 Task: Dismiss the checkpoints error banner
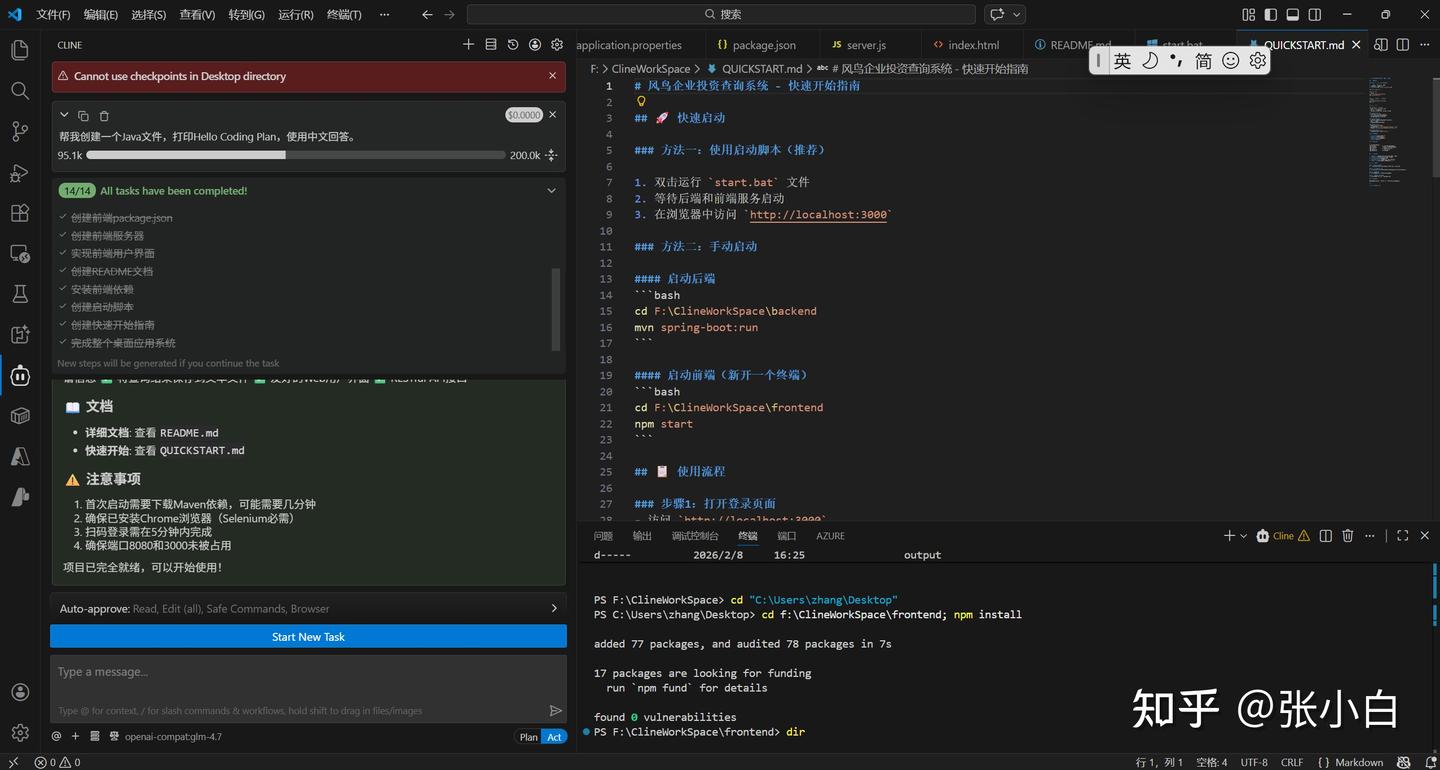(552, 76)
